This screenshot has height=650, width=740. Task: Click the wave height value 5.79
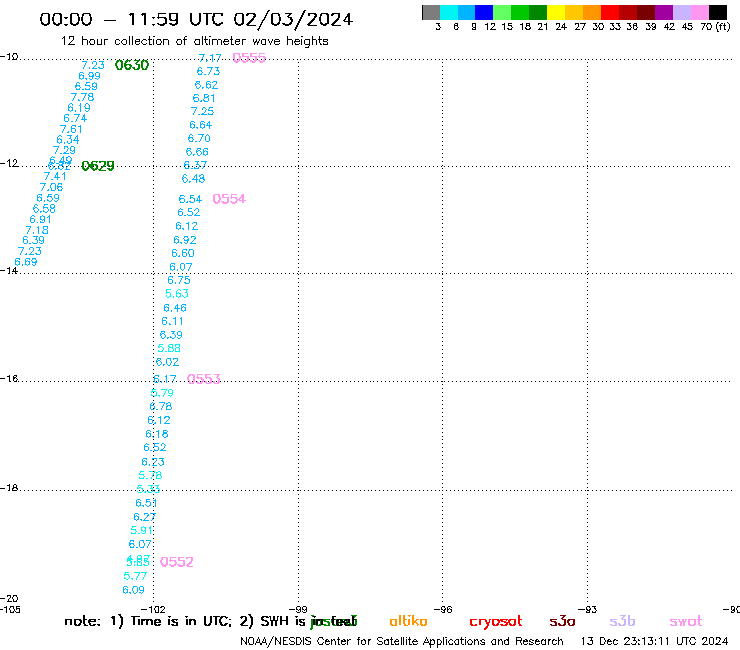[162, 393]
